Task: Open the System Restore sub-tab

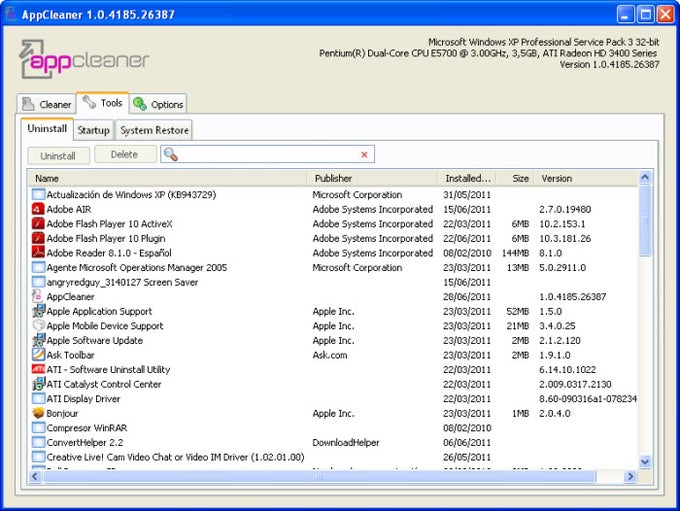Action: (x=154, y=130)
